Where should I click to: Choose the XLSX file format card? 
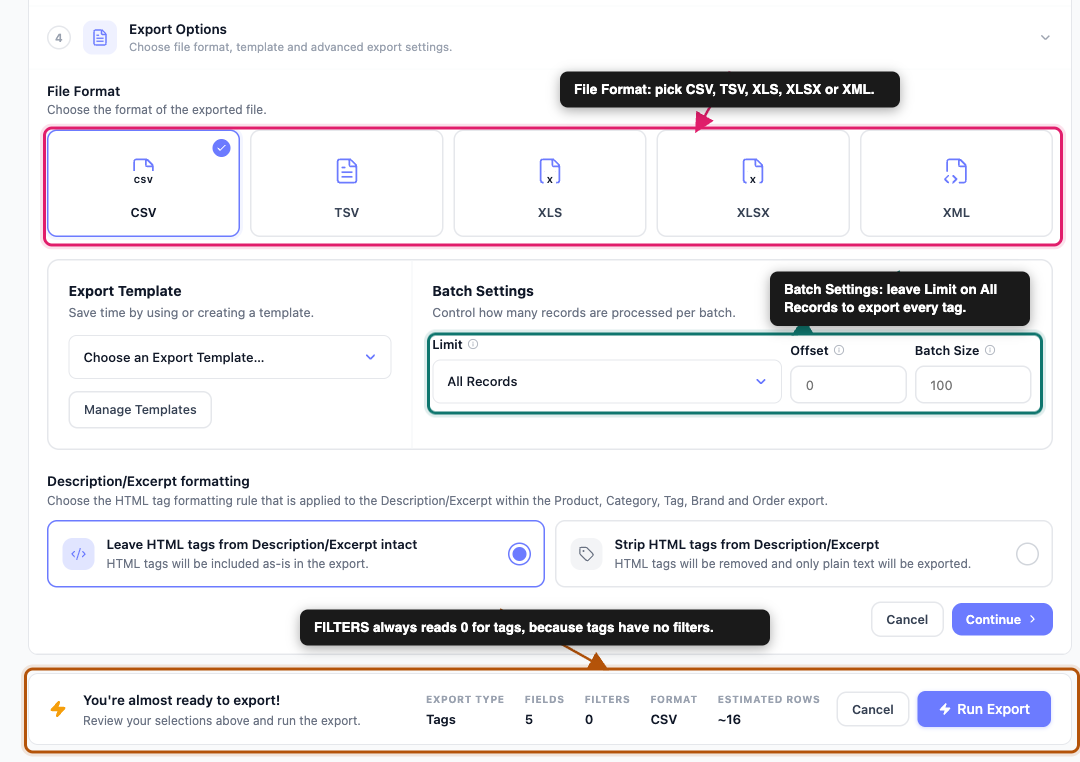click(x=753, y=183)
